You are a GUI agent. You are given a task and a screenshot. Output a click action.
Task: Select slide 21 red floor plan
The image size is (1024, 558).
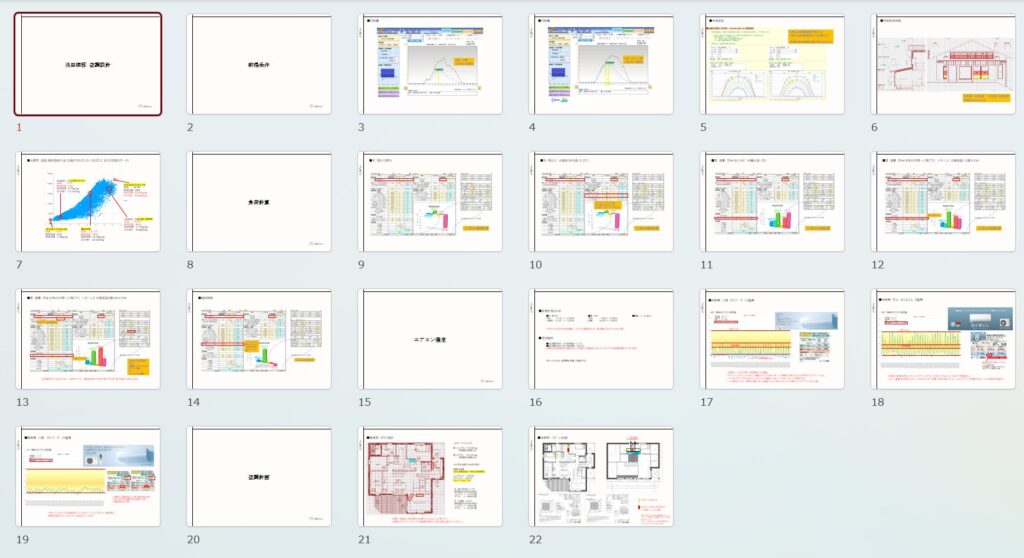click(x=431, y=478)
